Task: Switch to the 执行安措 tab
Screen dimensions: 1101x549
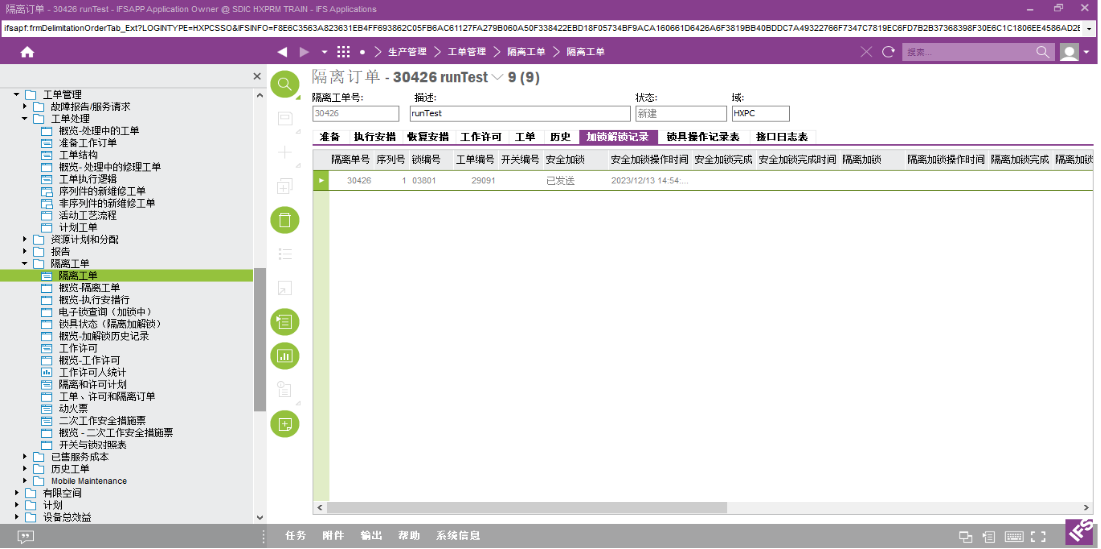Action: [374, 137]
